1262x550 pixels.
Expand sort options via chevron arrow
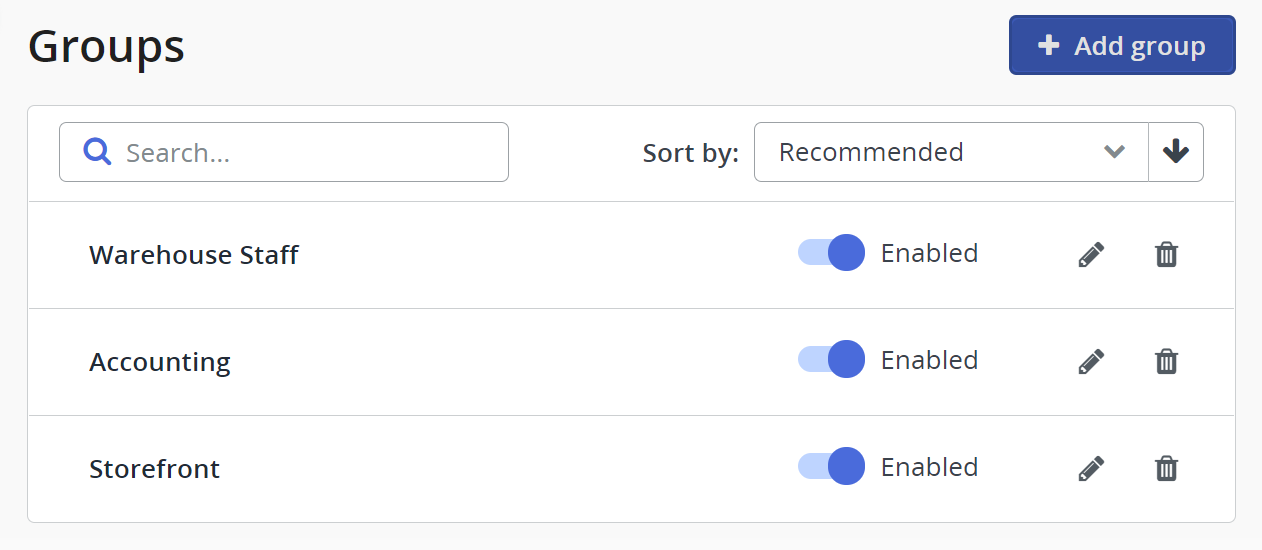coord(1114,152)
